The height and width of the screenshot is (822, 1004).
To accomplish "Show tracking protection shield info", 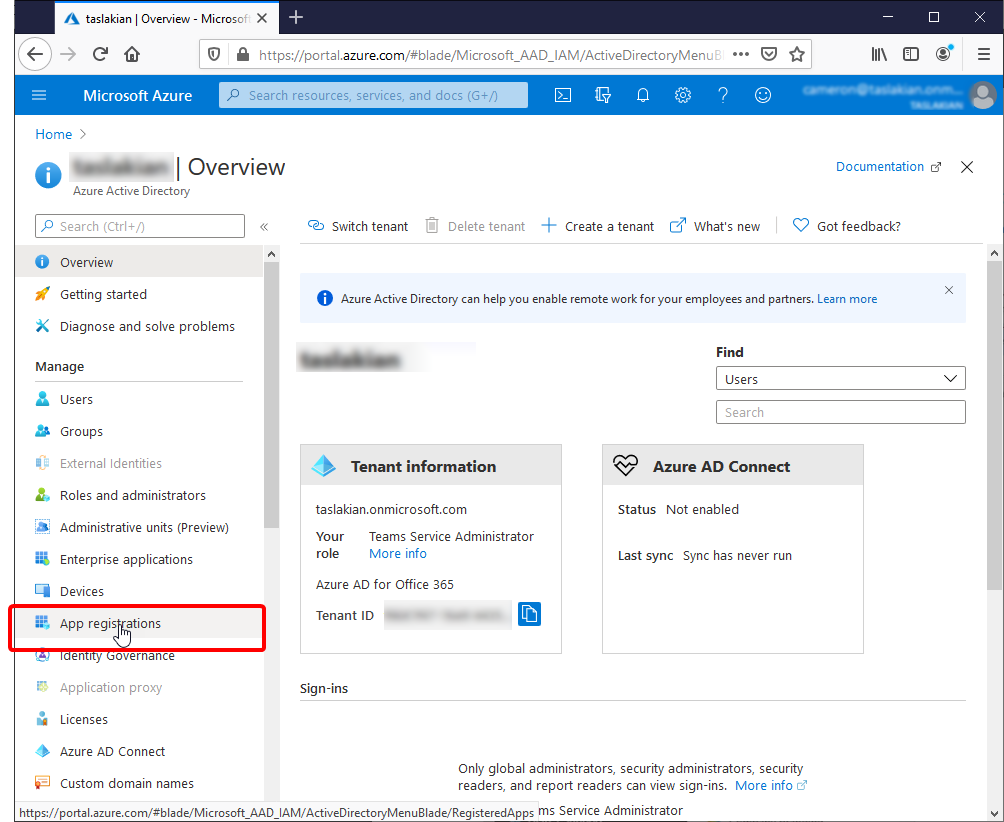I will (x=214, y=54).
